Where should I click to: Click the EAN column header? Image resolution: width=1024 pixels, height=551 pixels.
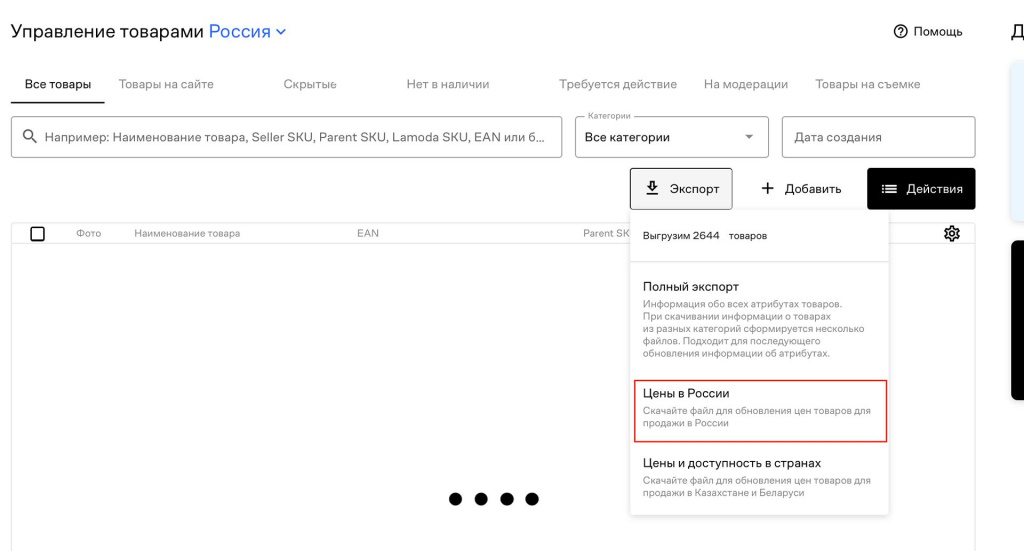coord(368,233)
